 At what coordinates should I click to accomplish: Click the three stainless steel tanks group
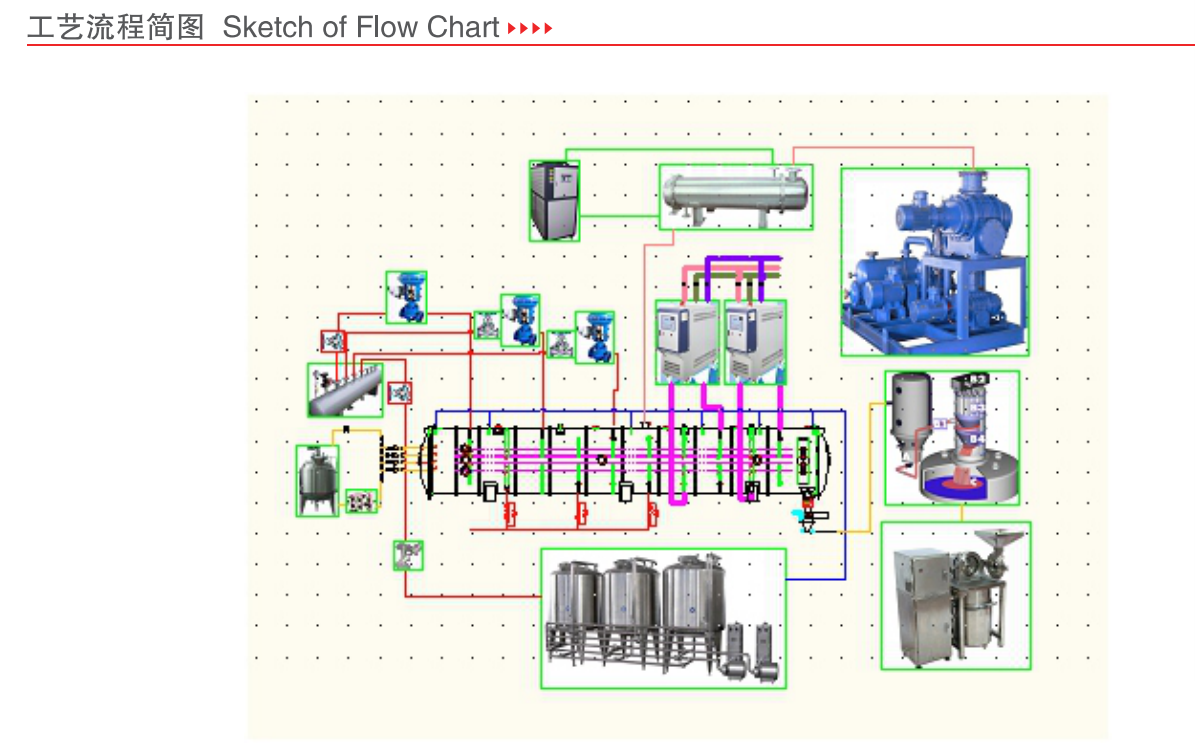coord(663,618)
